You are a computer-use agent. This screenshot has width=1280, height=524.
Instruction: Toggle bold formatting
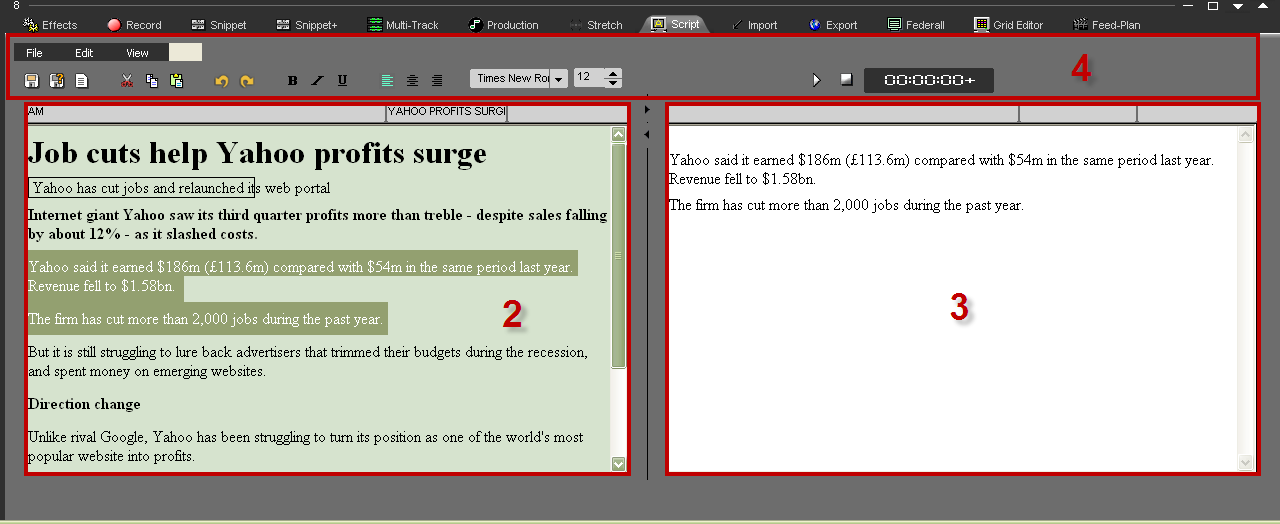coord(292,80)
